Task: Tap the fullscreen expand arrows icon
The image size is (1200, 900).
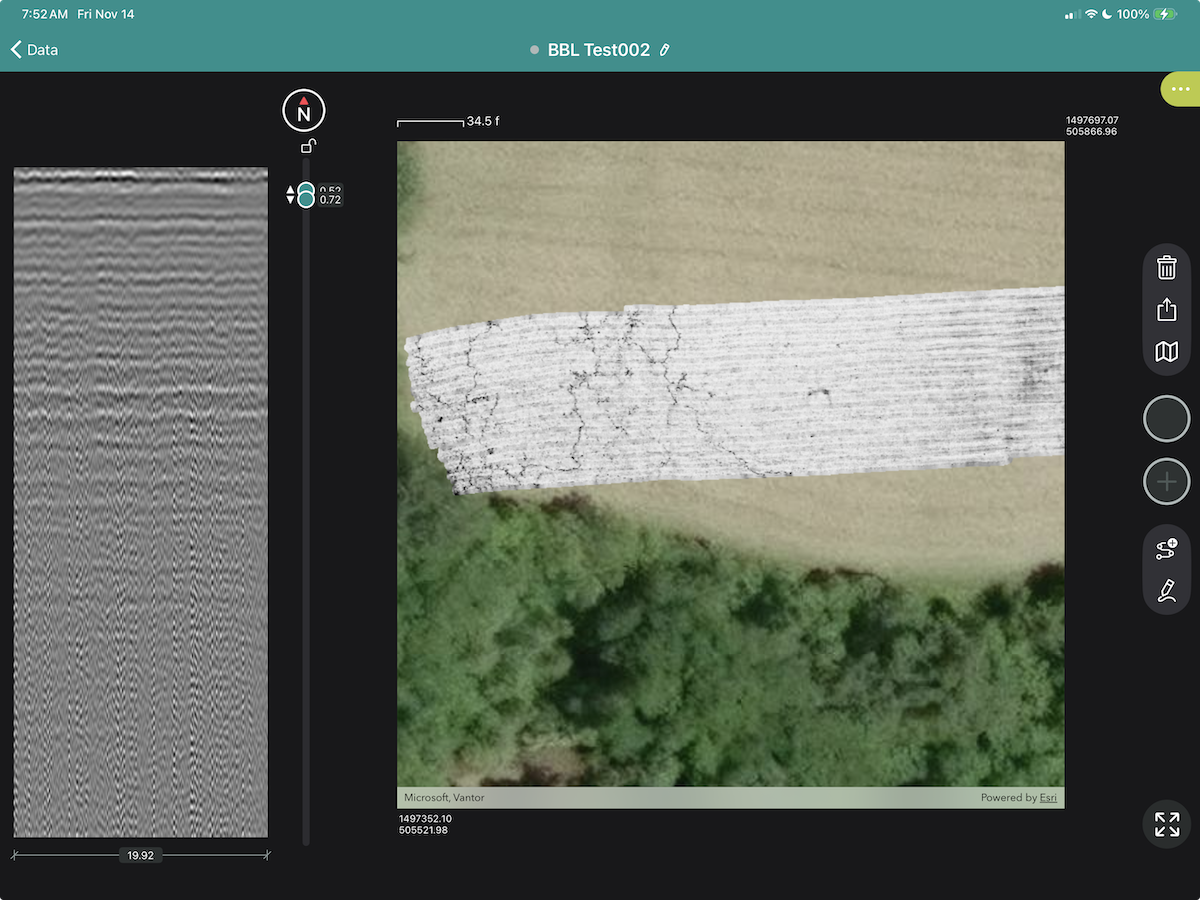Action: click(1166, 824)
